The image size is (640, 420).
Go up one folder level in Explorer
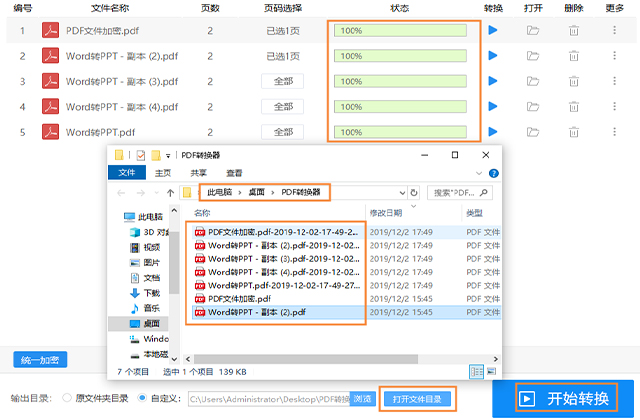(x=171, y=193)
